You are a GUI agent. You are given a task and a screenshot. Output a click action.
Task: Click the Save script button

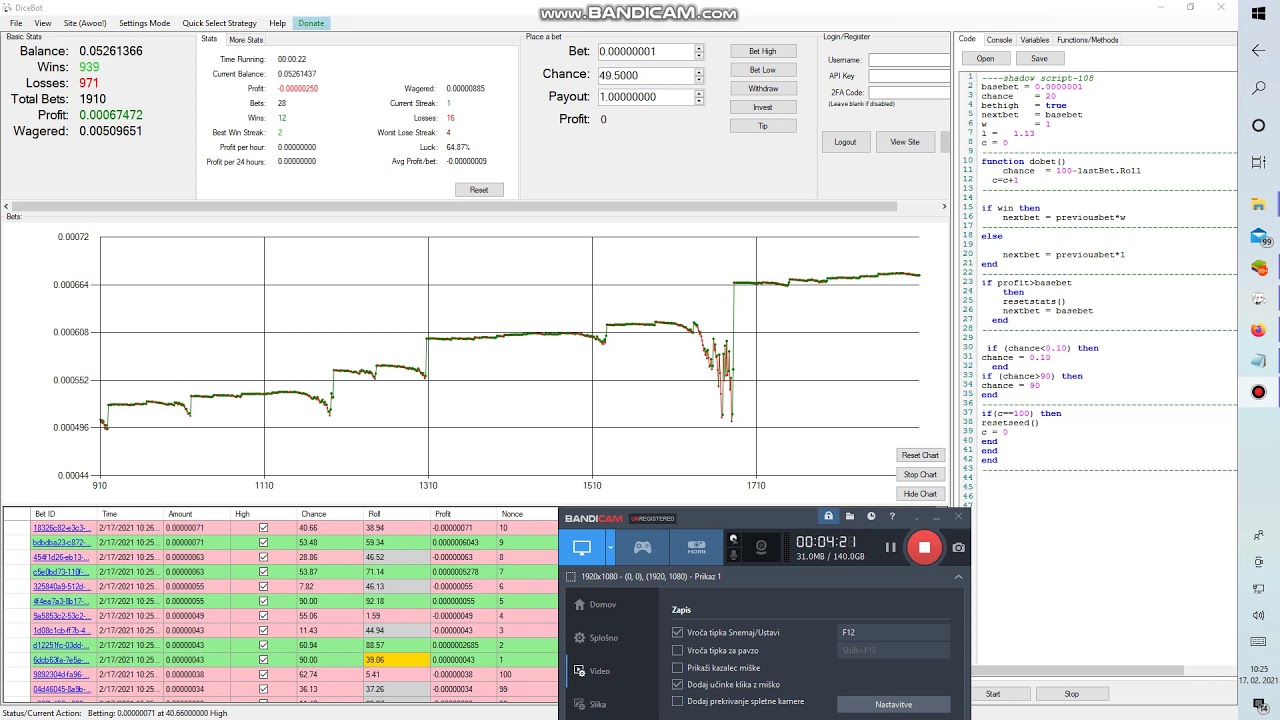[x=1039, y=58]
